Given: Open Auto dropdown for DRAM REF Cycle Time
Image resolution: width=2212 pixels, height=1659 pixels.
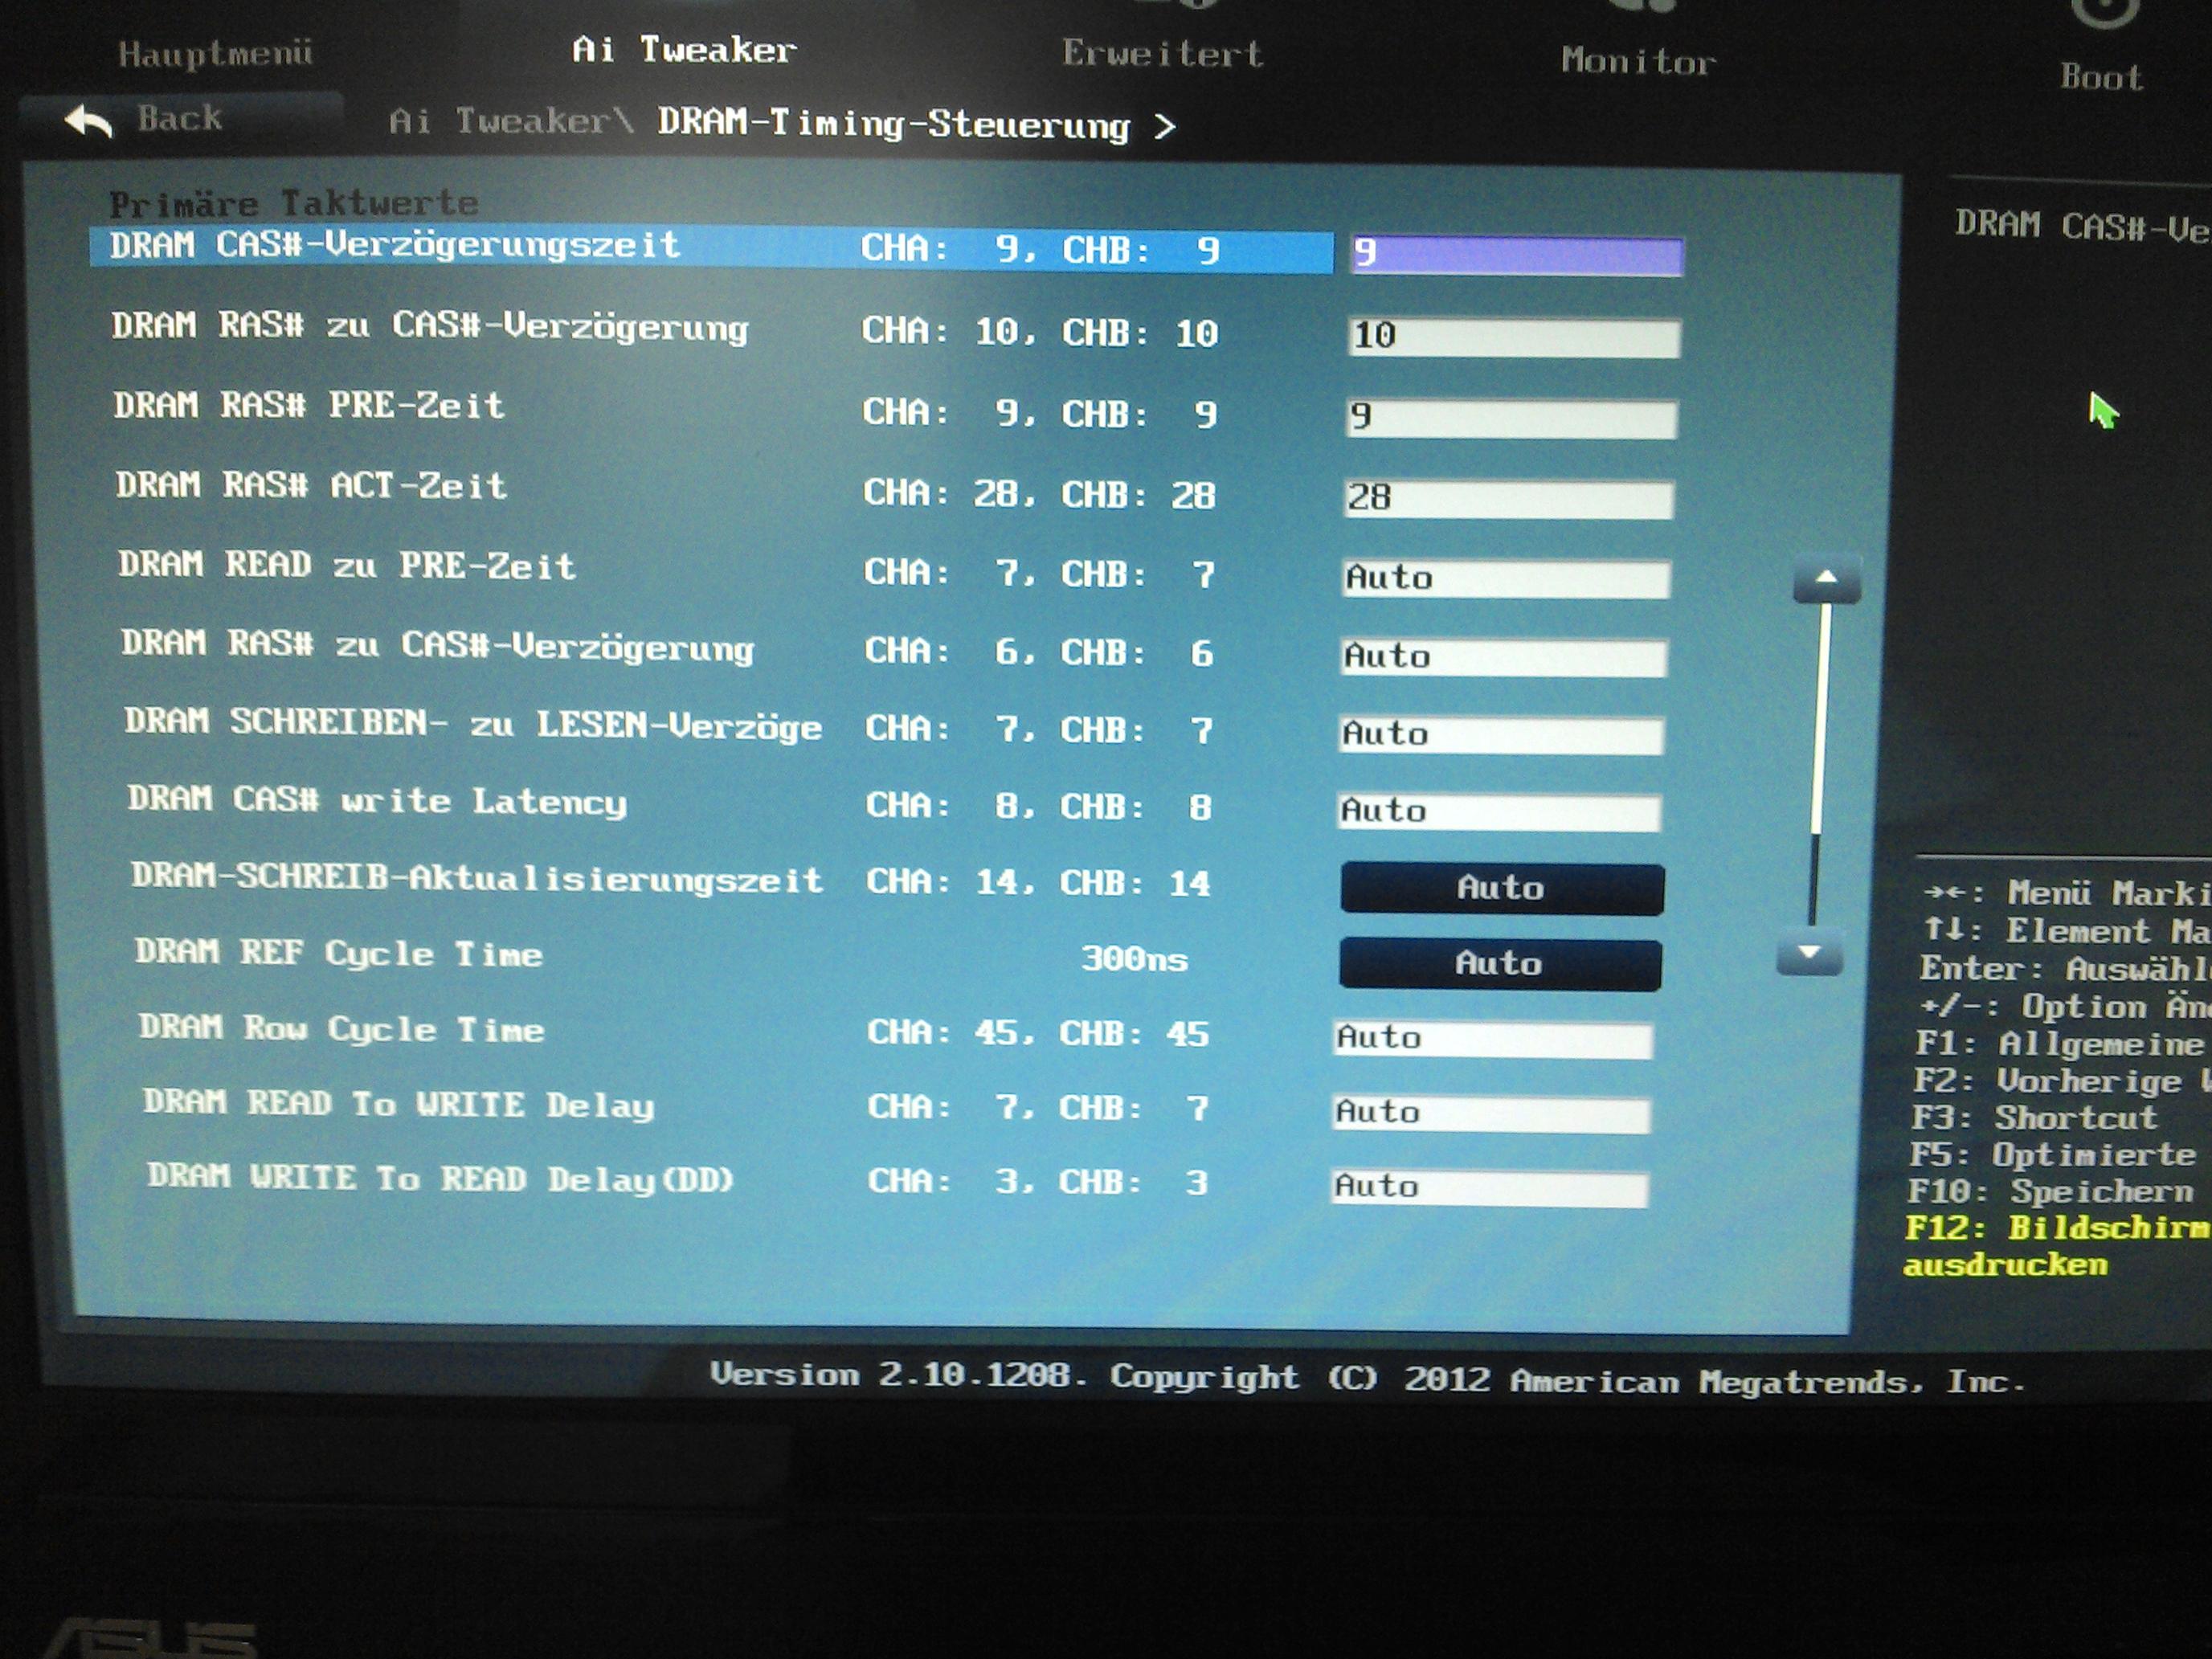Looking at the screenshot, I should (x=1499, y=964).
